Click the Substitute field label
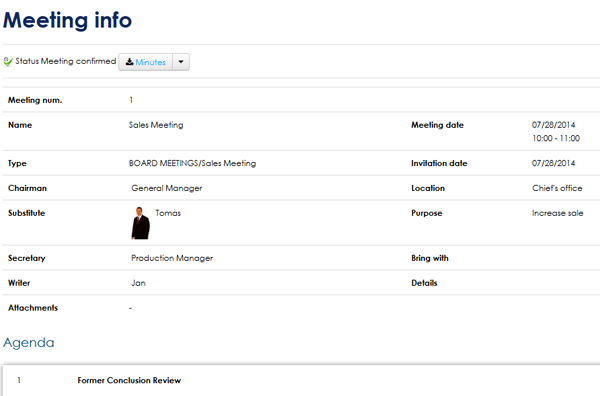Screen dimensions: 600x396 26,213
